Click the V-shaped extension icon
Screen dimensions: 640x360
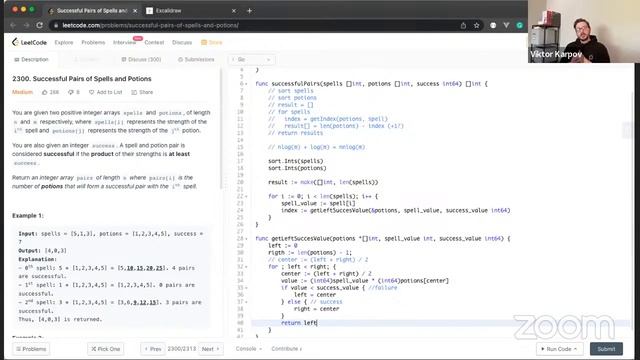click(506, 25)
